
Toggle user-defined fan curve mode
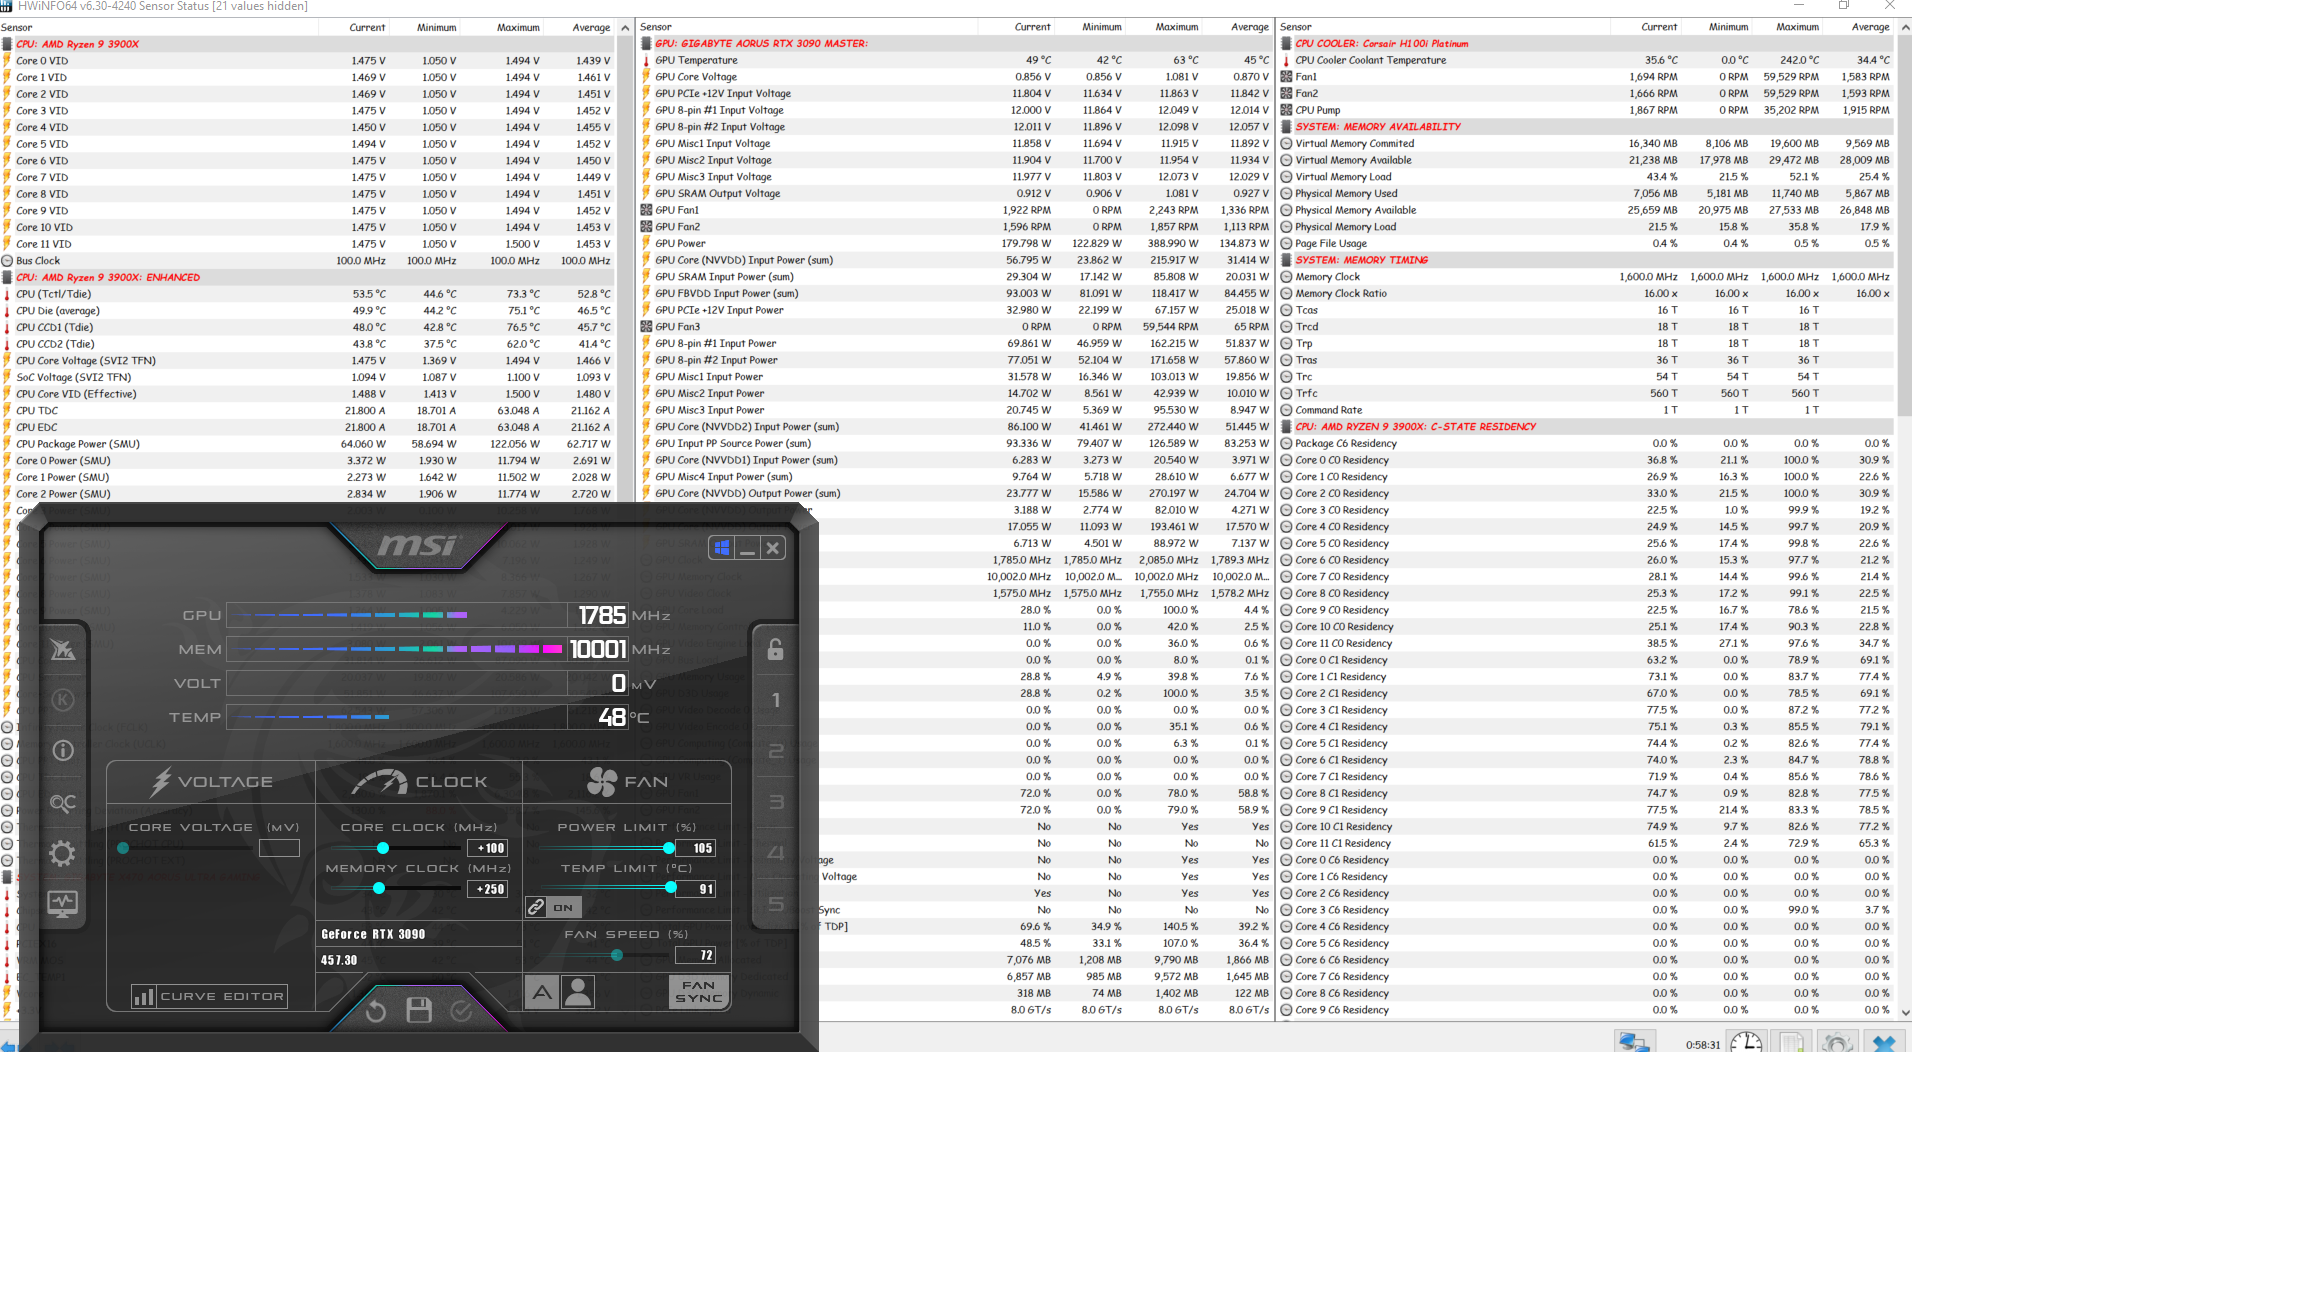(578, 992)
